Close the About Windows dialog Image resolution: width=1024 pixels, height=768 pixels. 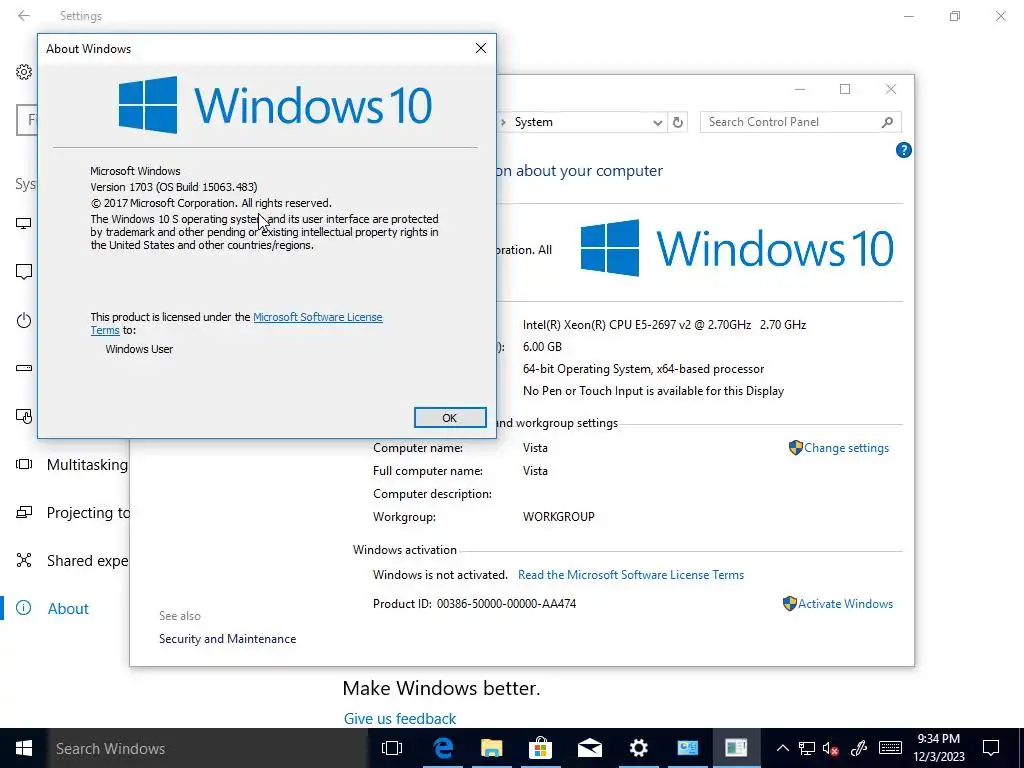click(x=481, y=48)
